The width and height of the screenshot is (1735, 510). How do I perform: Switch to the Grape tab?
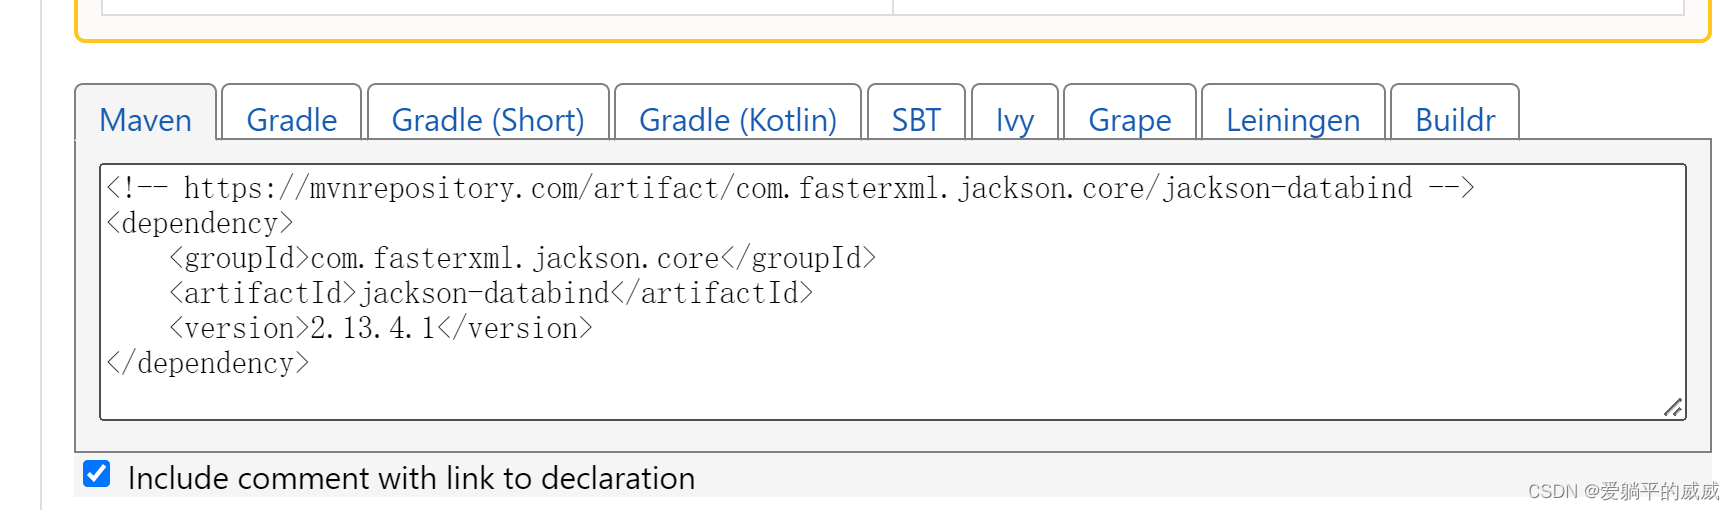click(1130, 113)
